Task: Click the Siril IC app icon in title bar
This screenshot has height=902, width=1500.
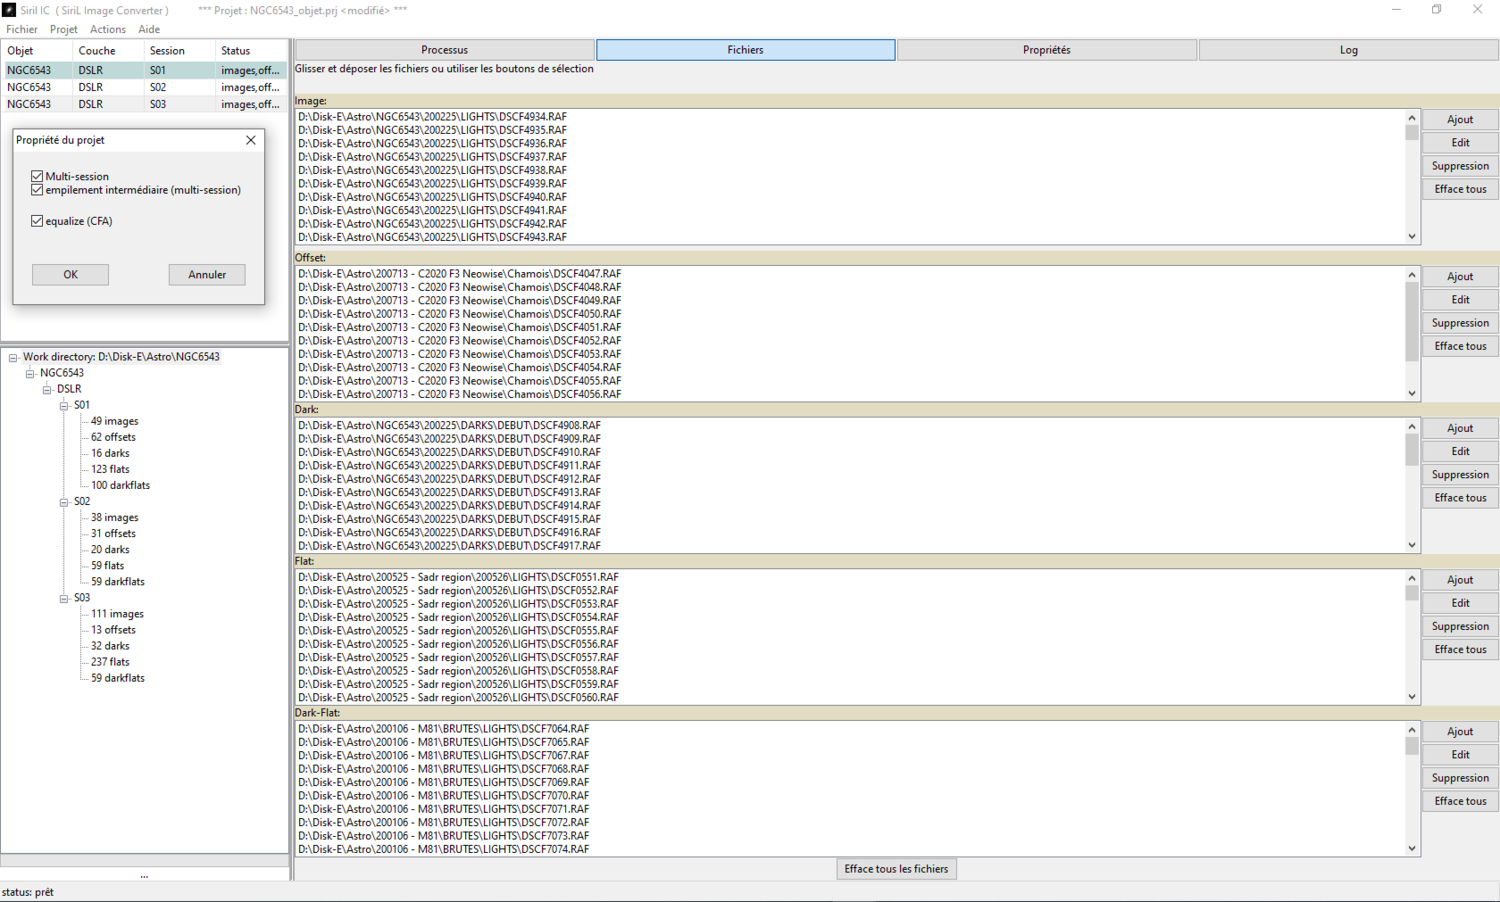Action: point(9,10)
